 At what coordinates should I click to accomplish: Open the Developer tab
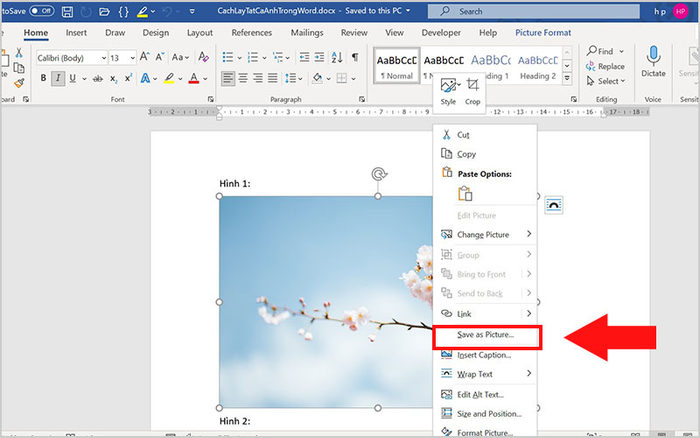[441, 33]
